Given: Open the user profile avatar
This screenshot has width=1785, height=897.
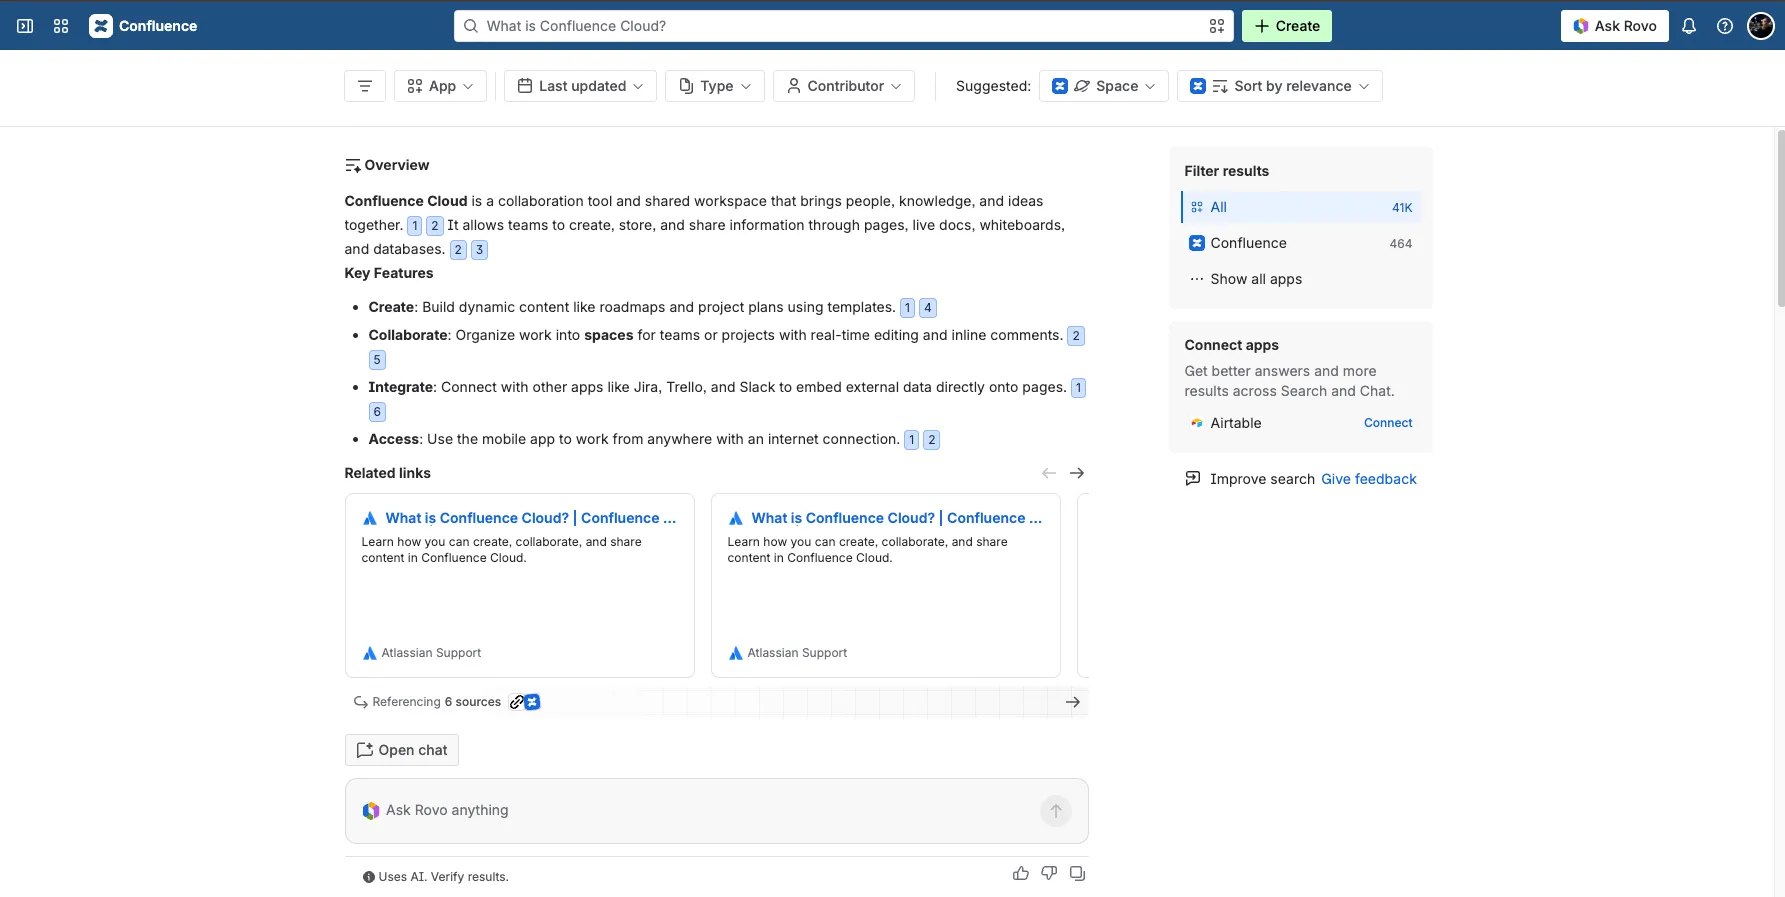Looking at the screenshot, I should tap(1761, 26).
